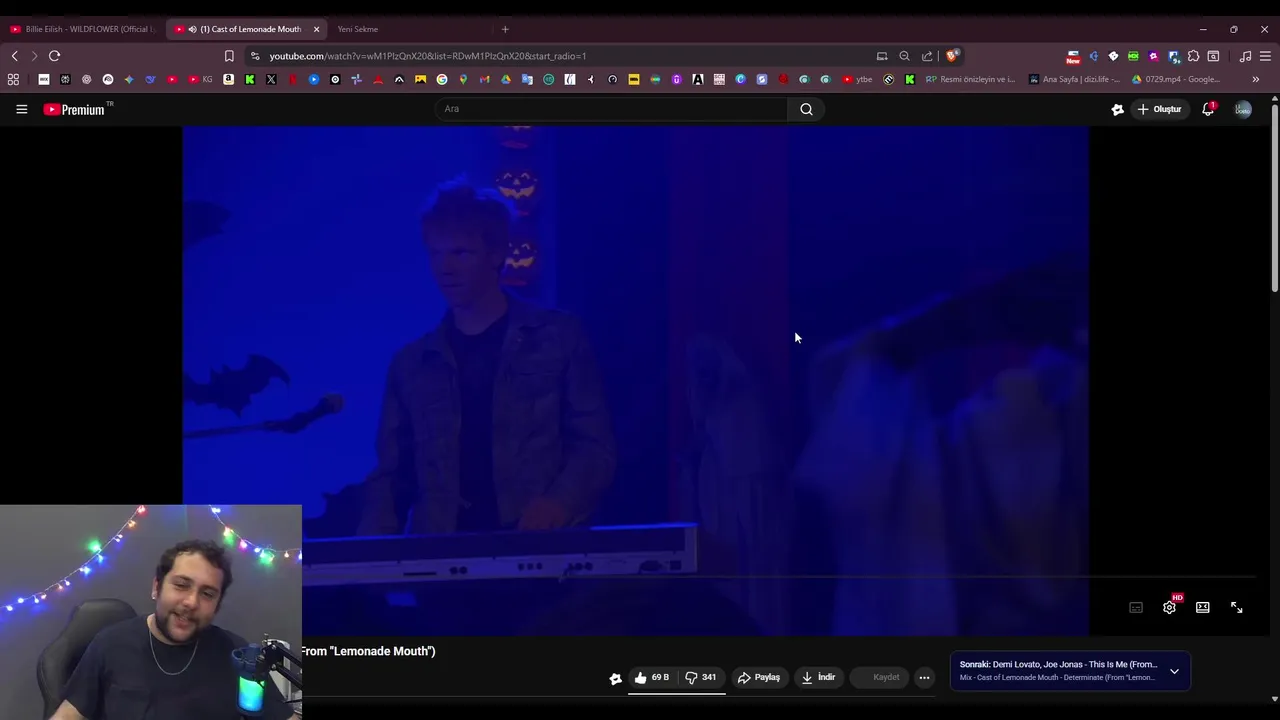Open the Google Drive bookmark
The height and width of the screenshot is (720, 1280).
click(x=506, y=79)
